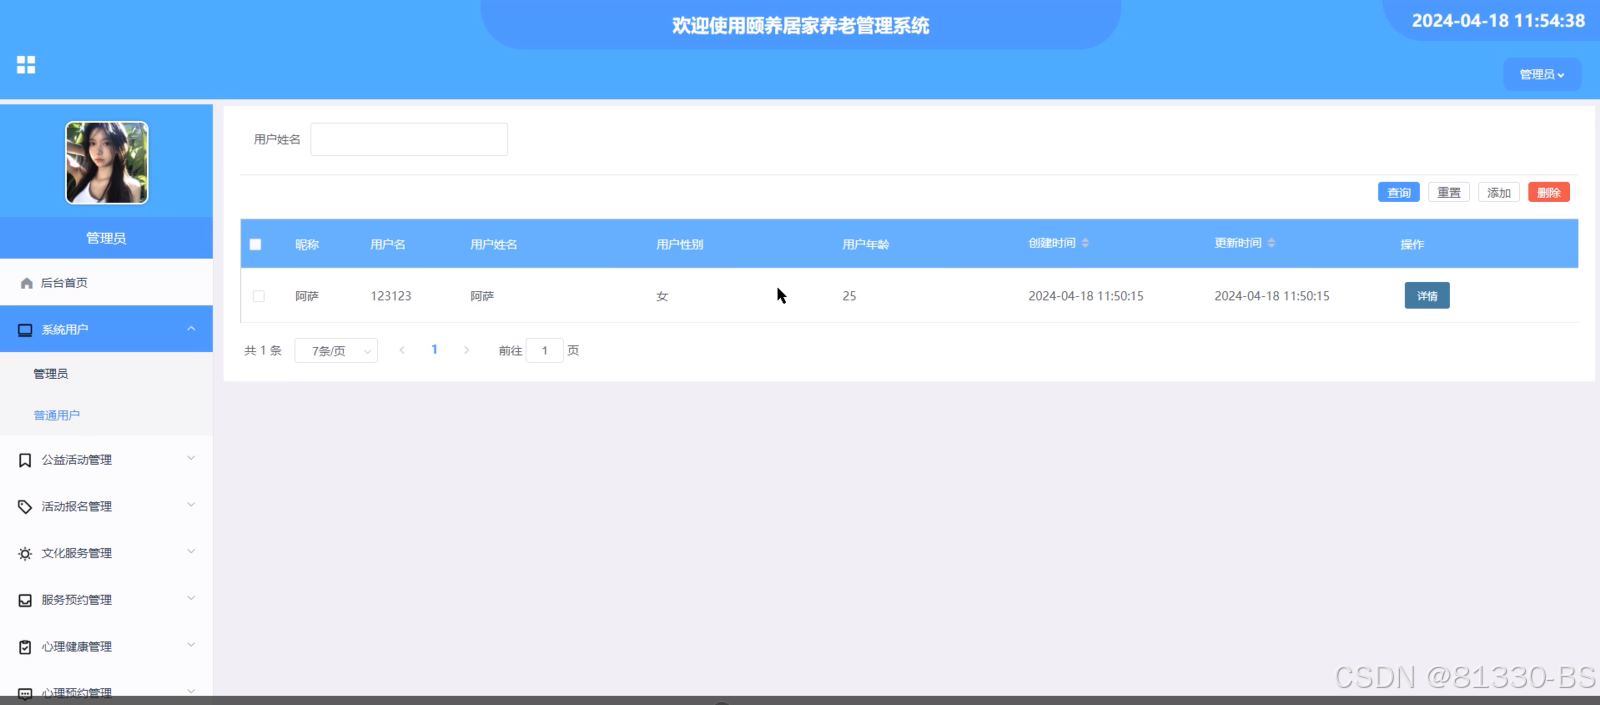Go to next page arrow
The image size is (1600, 705).
point(466,350)
